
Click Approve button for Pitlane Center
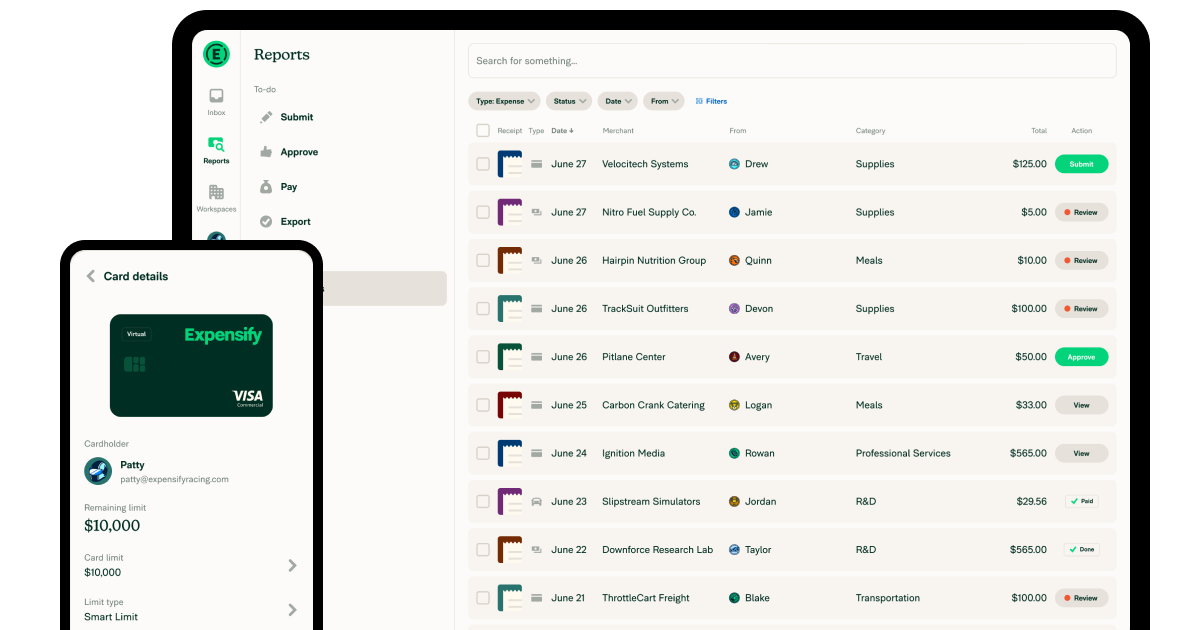pyautogui.click(x=1082, y=357)
